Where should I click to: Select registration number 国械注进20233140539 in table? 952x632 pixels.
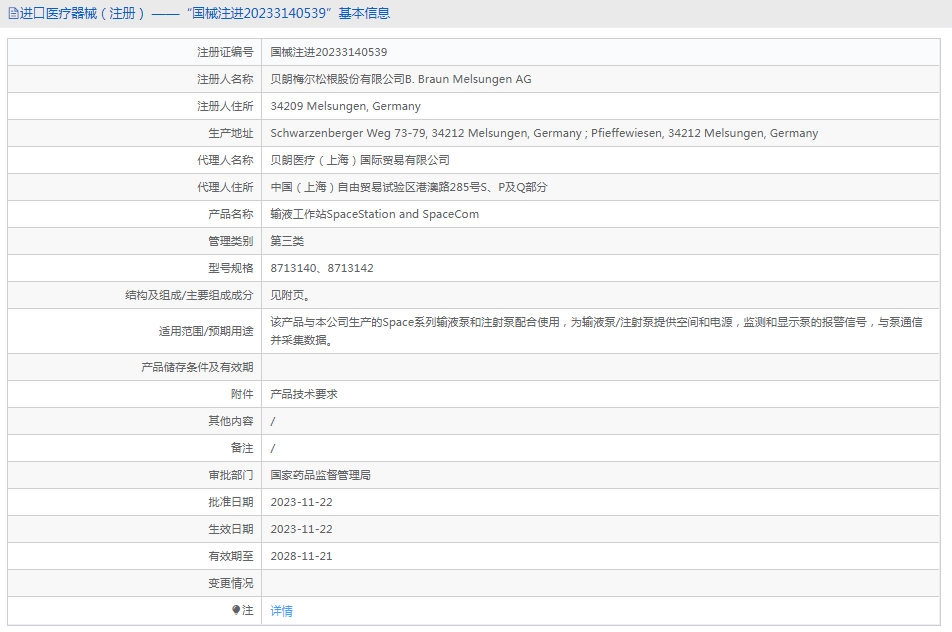(328, 52)
